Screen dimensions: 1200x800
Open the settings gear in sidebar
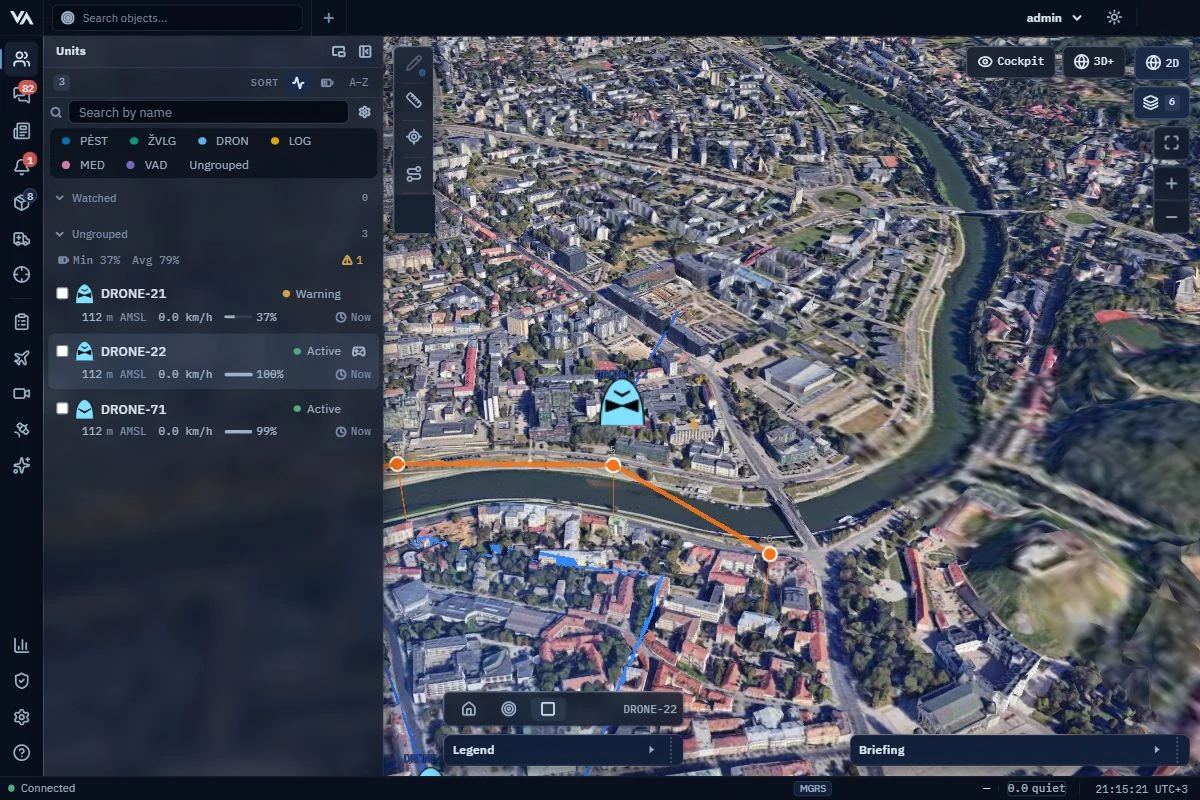pyautogui.click(x=22, y=717)
